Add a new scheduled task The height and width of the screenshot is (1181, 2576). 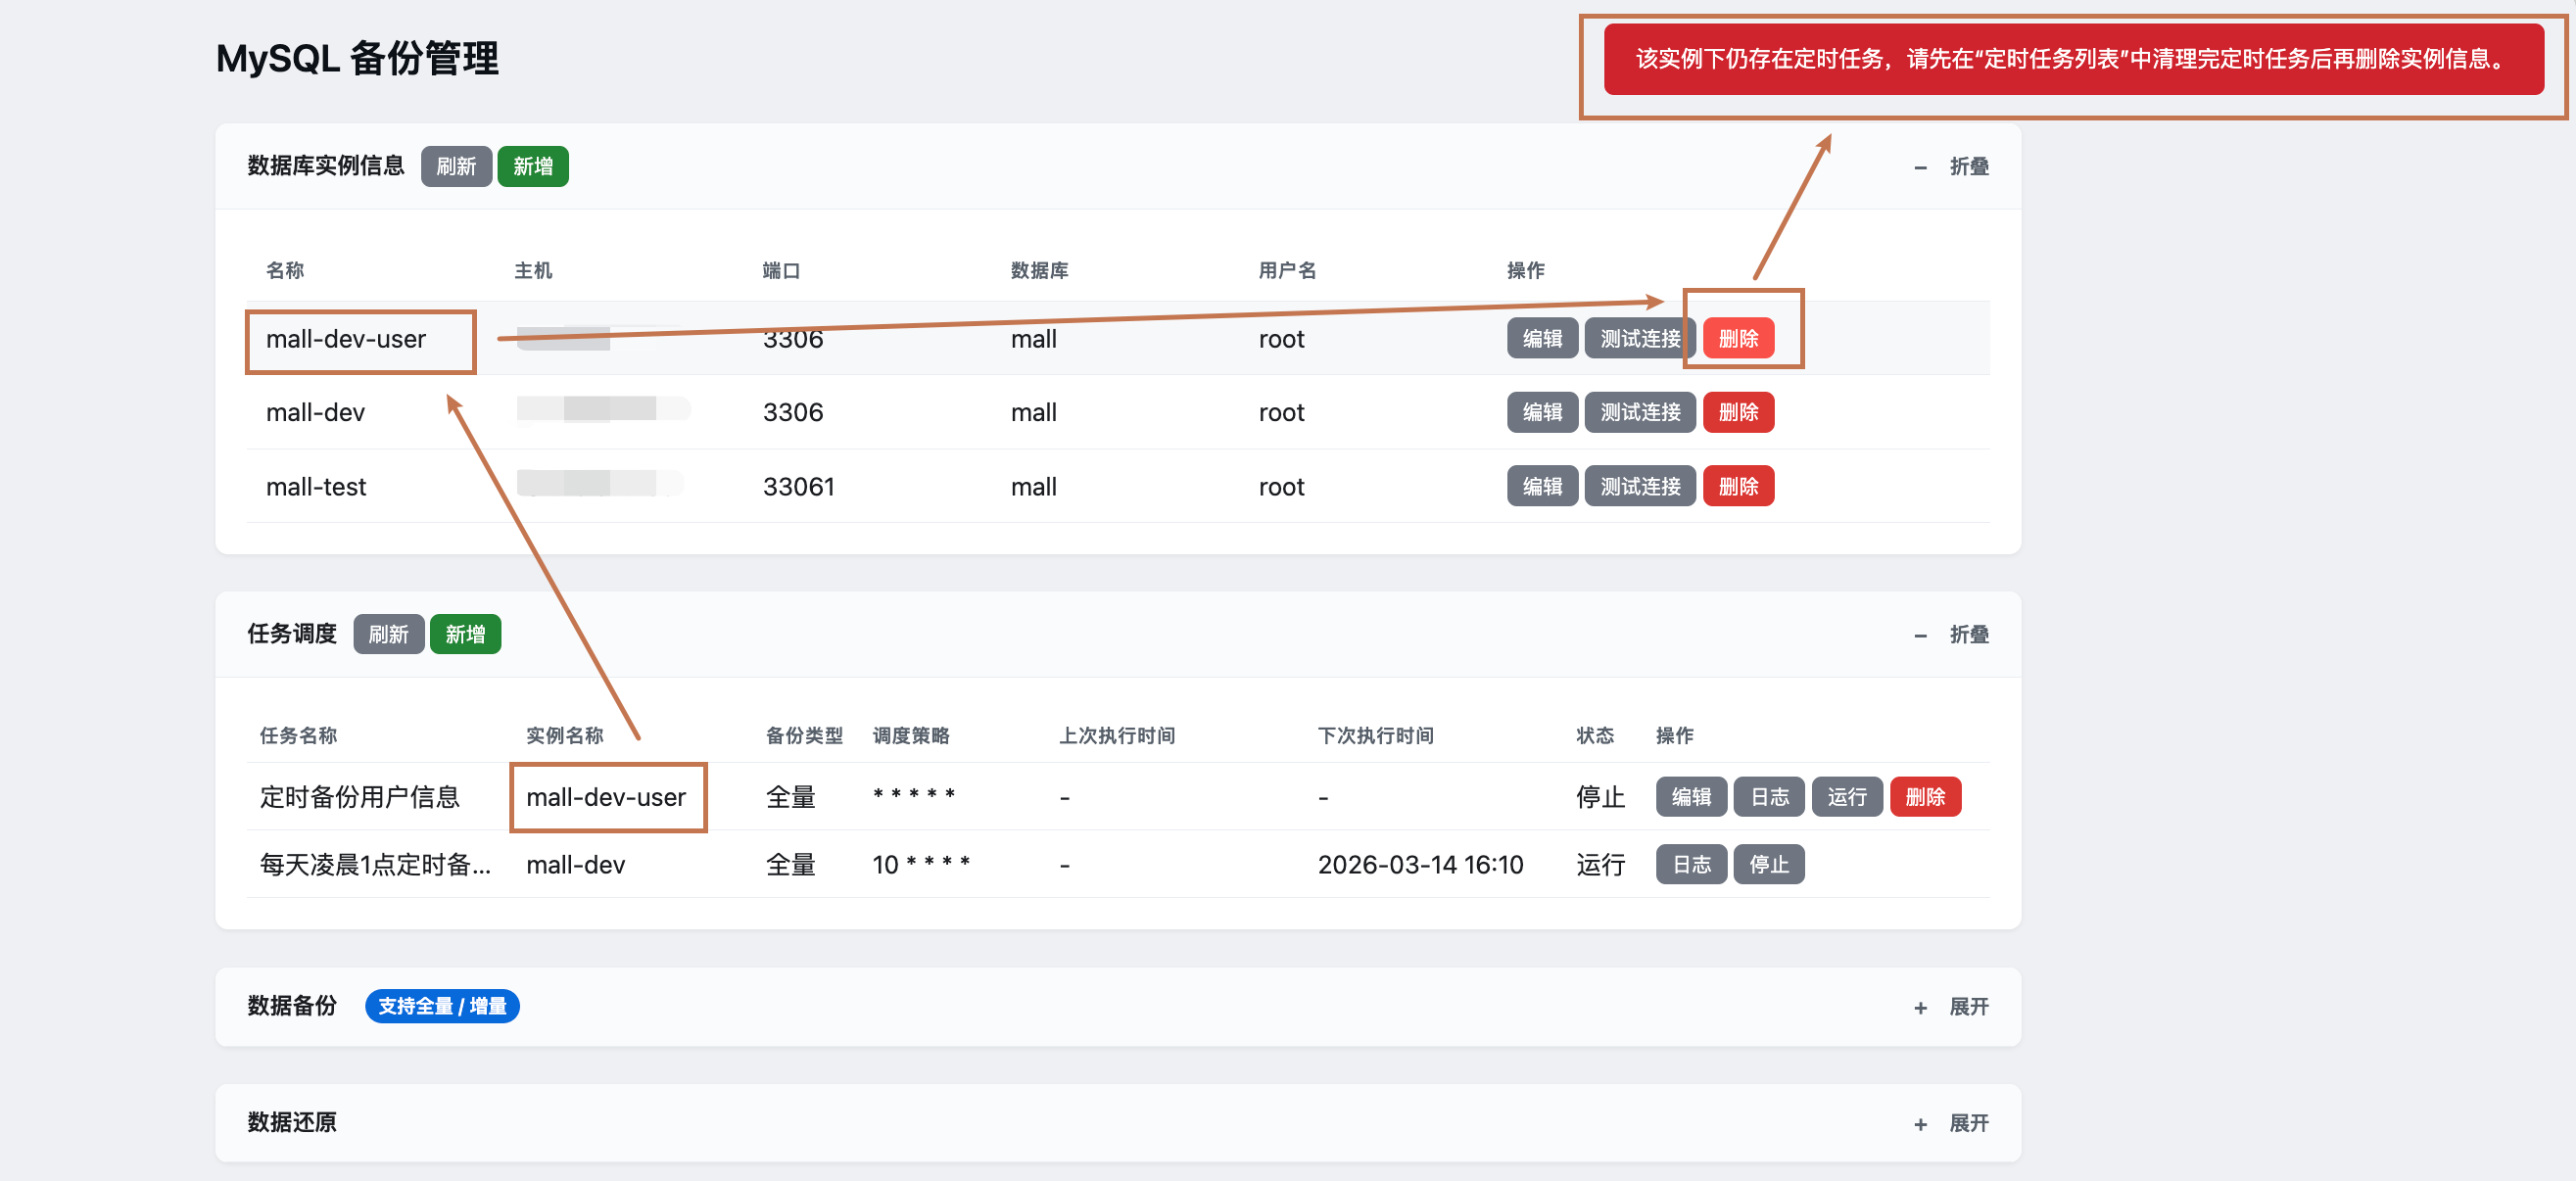(x=465, y=635)
